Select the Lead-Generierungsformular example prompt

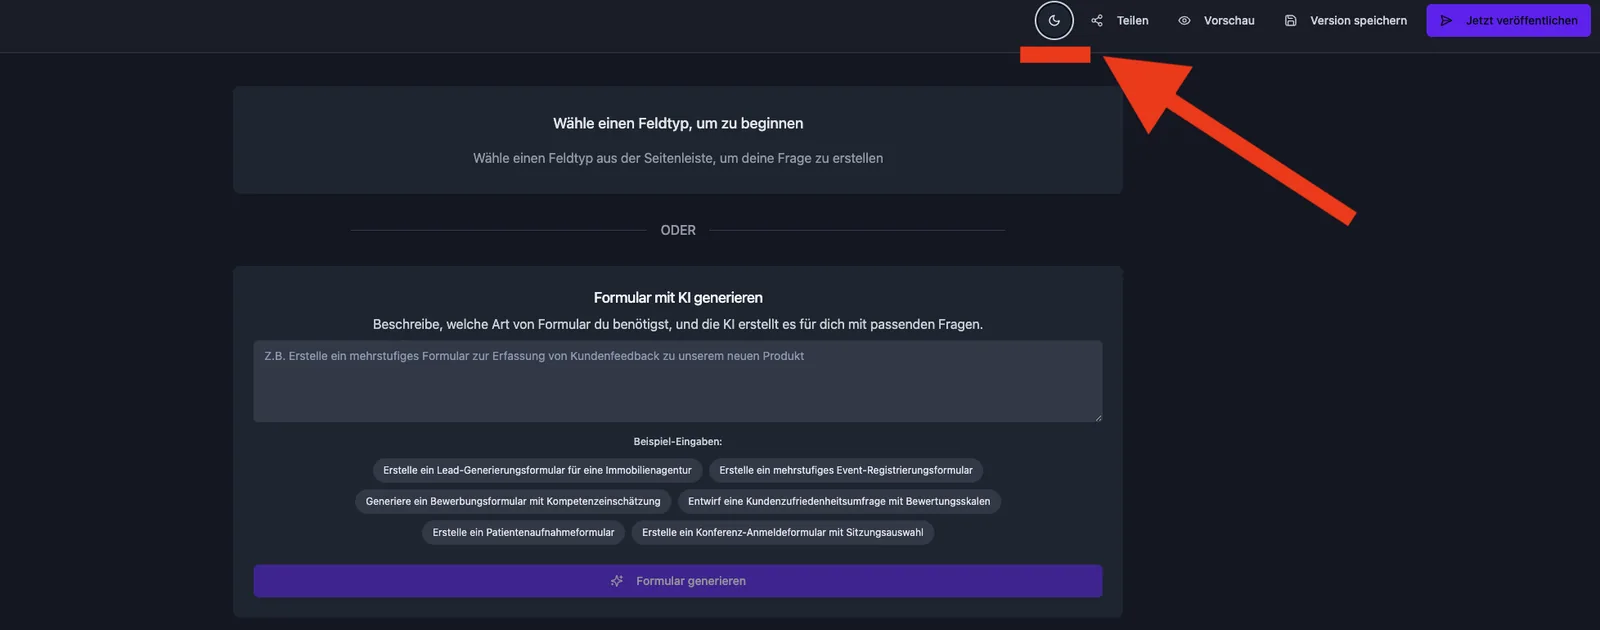tap(537, 470)
